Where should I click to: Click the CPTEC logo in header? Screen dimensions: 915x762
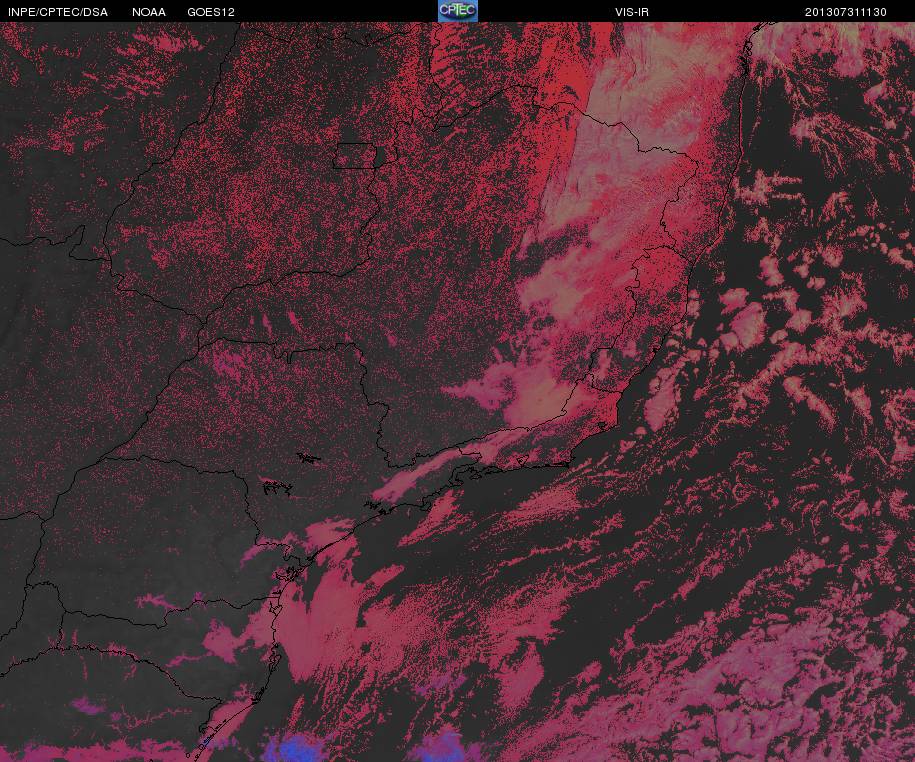[458, 11]
